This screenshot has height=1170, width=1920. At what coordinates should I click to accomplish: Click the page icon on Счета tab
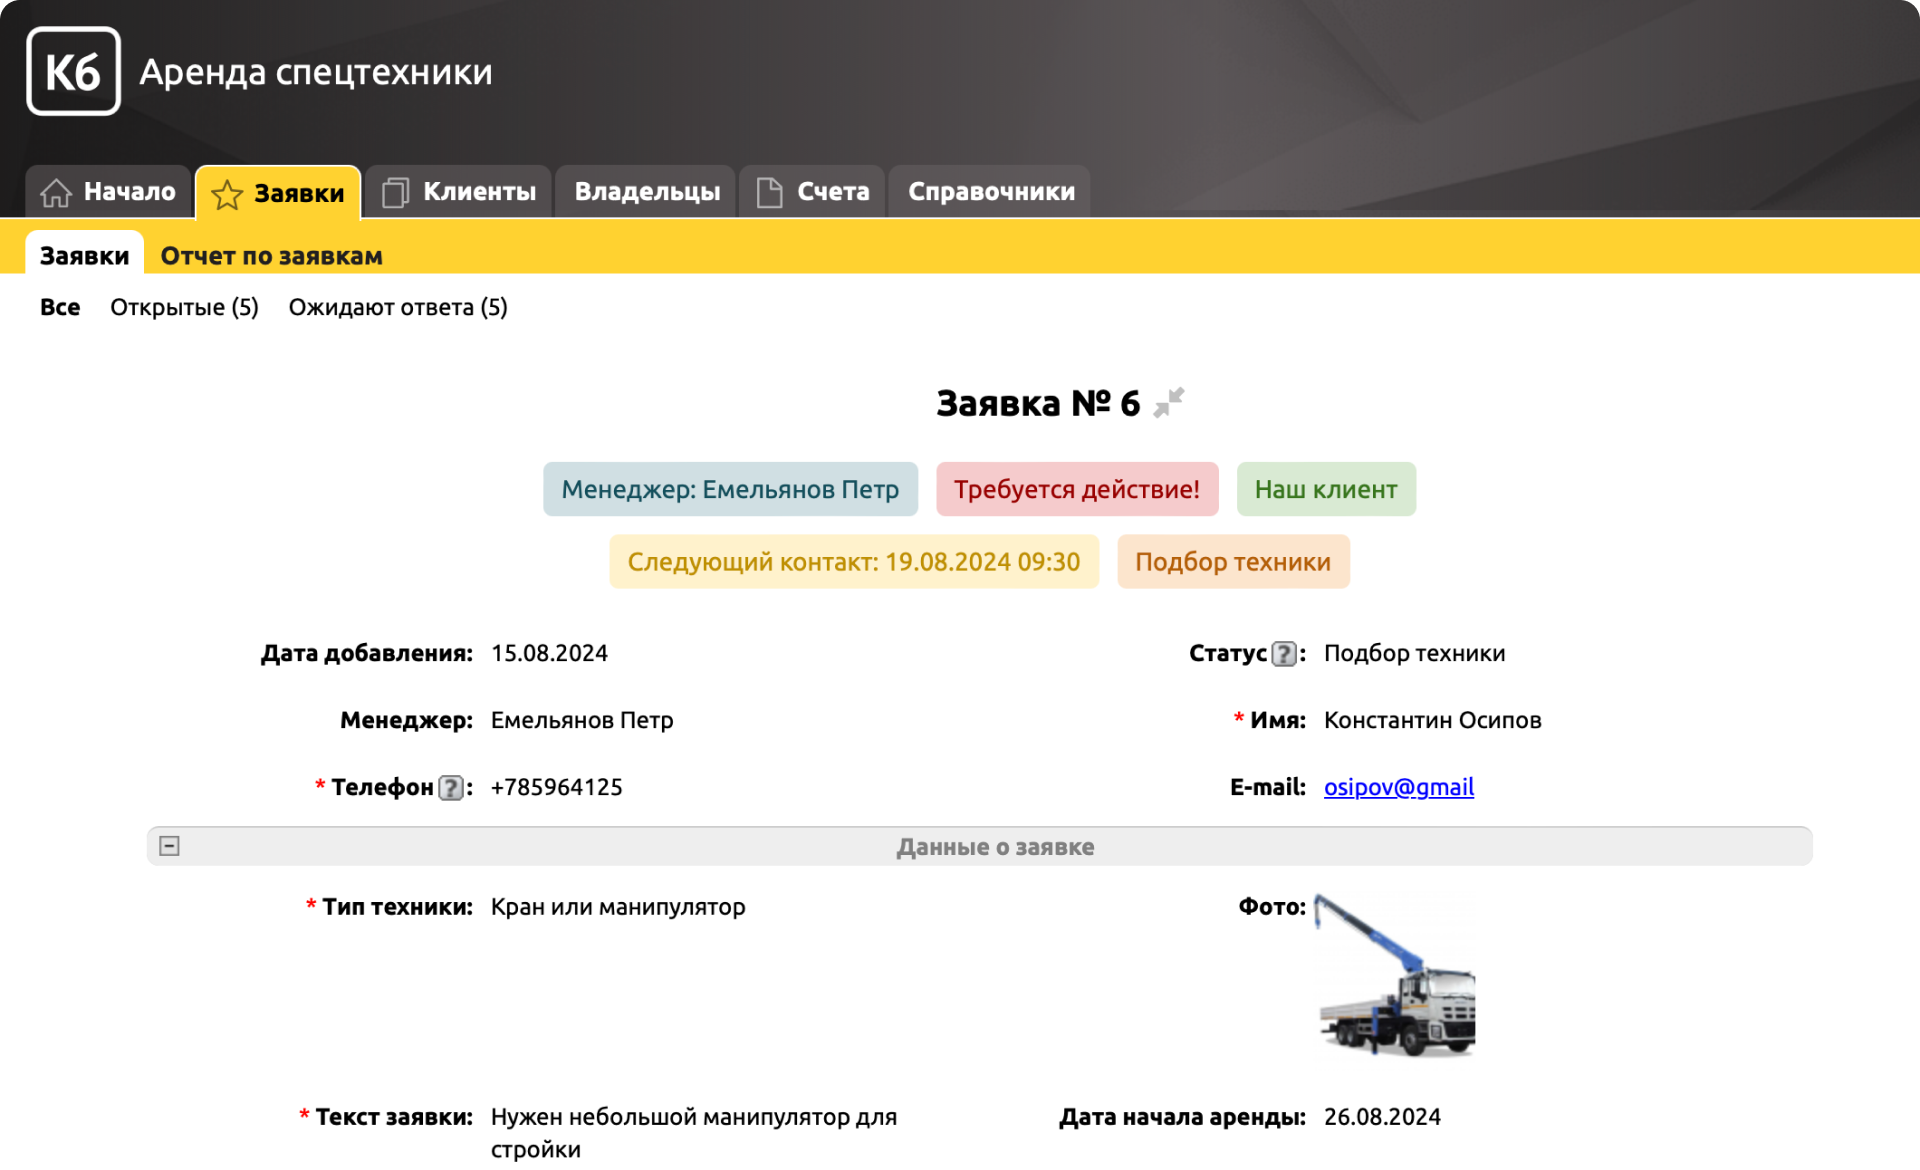(769, 192)
